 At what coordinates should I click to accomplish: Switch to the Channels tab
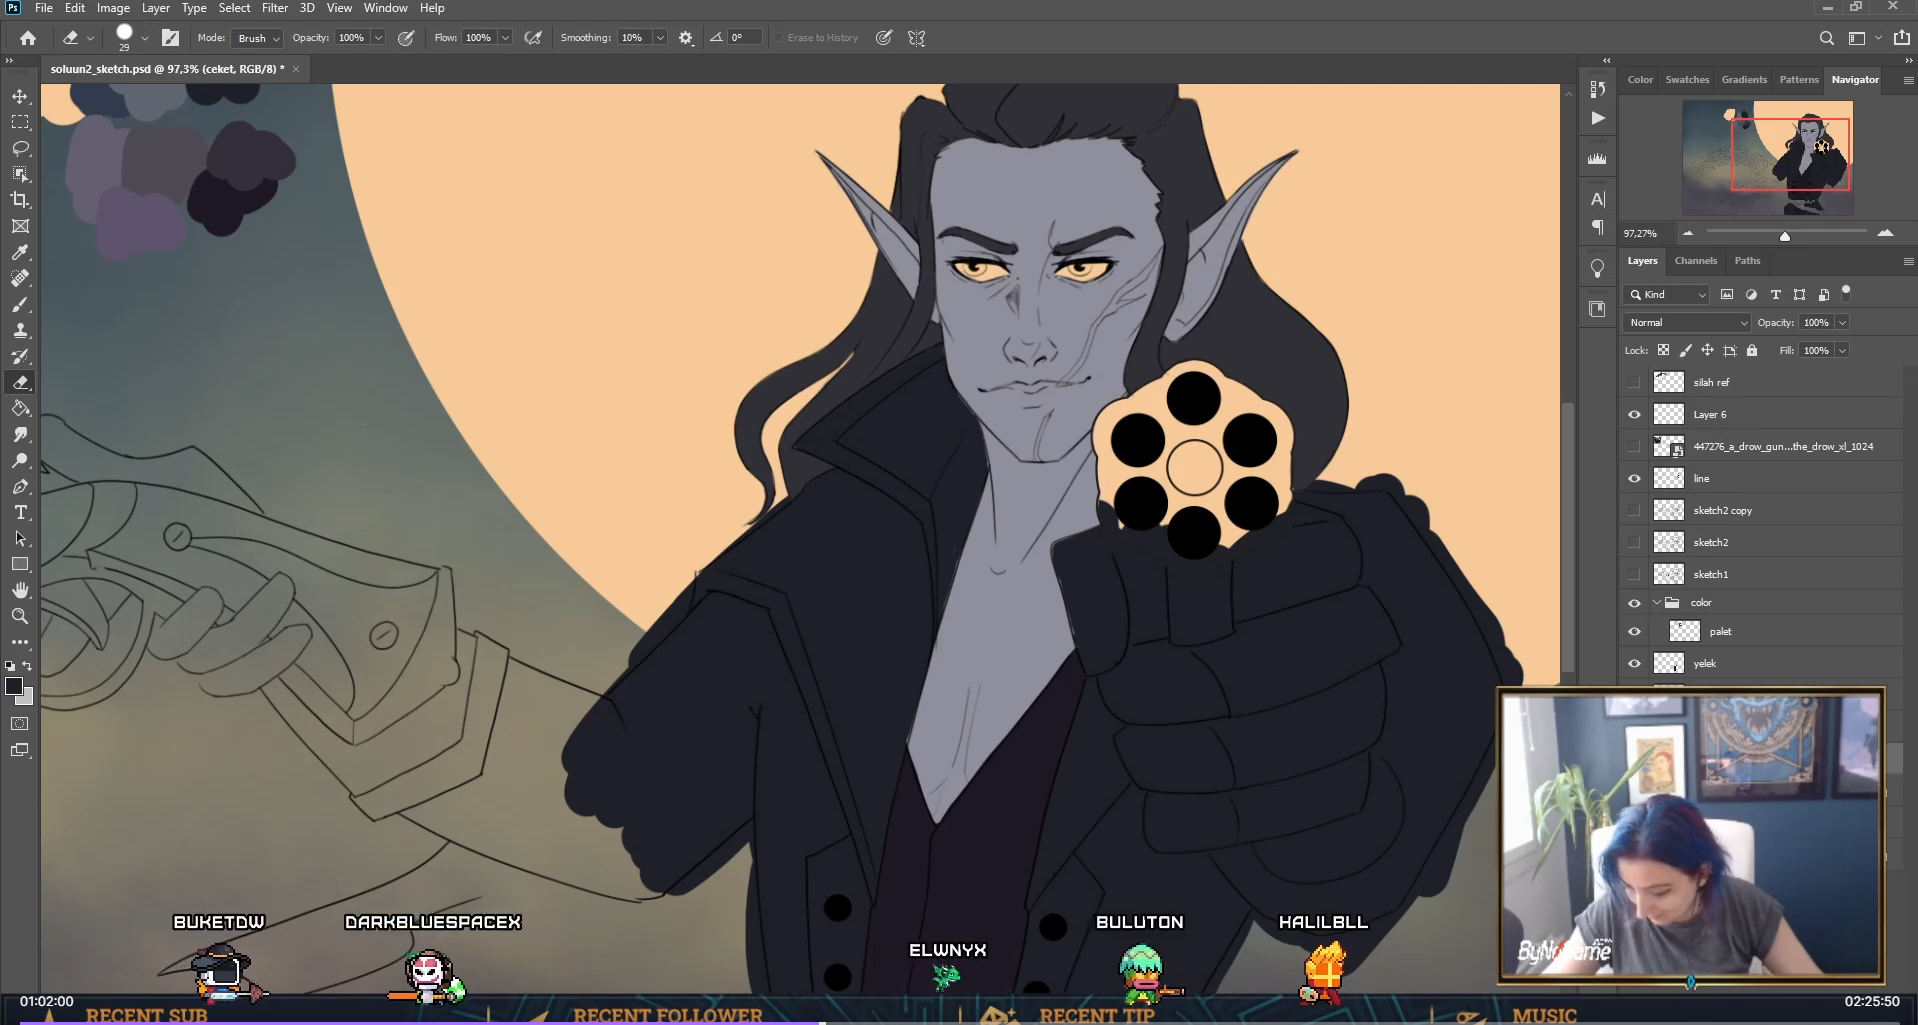(1696, 261)
